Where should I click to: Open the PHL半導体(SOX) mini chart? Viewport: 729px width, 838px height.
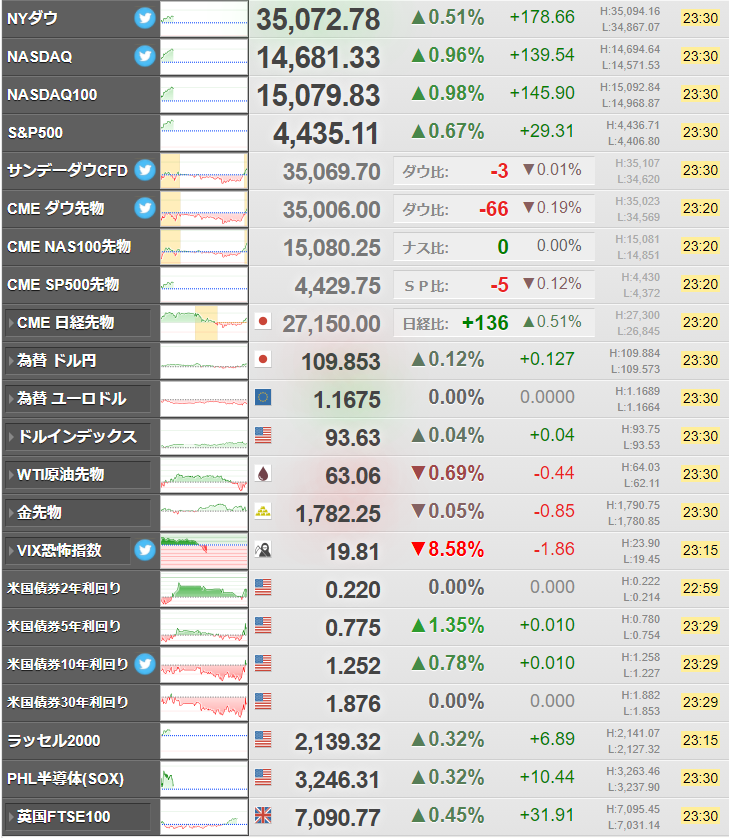204,779
